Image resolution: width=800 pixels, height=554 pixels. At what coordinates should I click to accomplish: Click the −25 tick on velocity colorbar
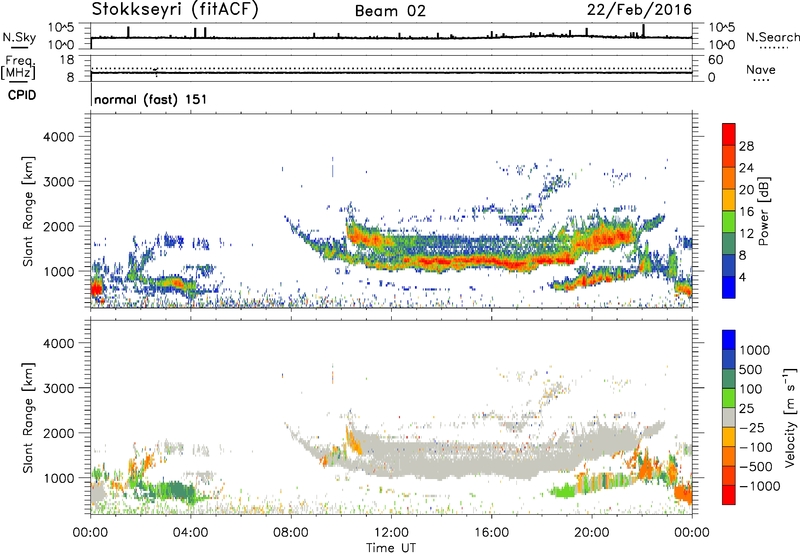(x=751, y=428)
